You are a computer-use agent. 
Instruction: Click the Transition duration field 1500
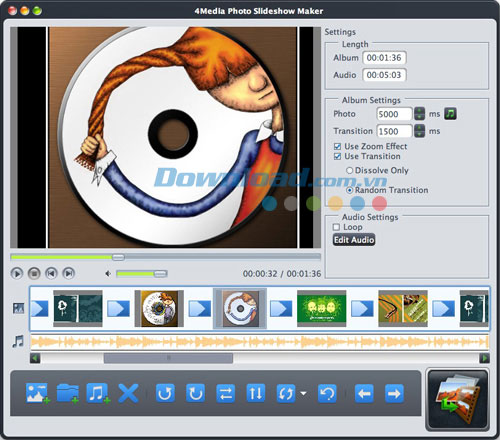coord(394,131)
